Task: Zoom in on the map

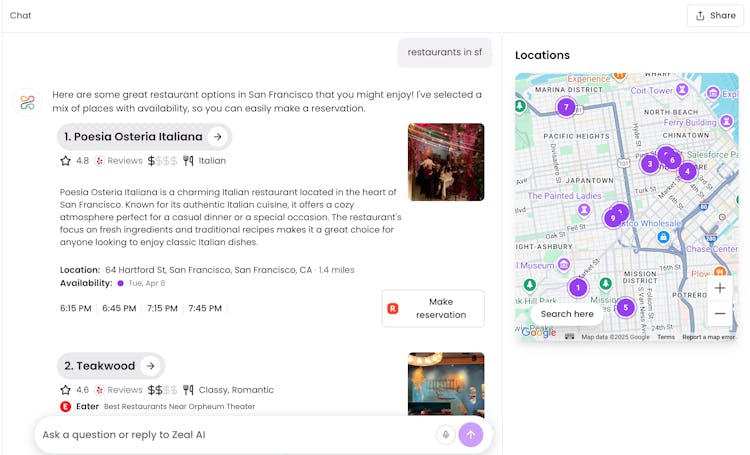Action: [x=719, y=288]
